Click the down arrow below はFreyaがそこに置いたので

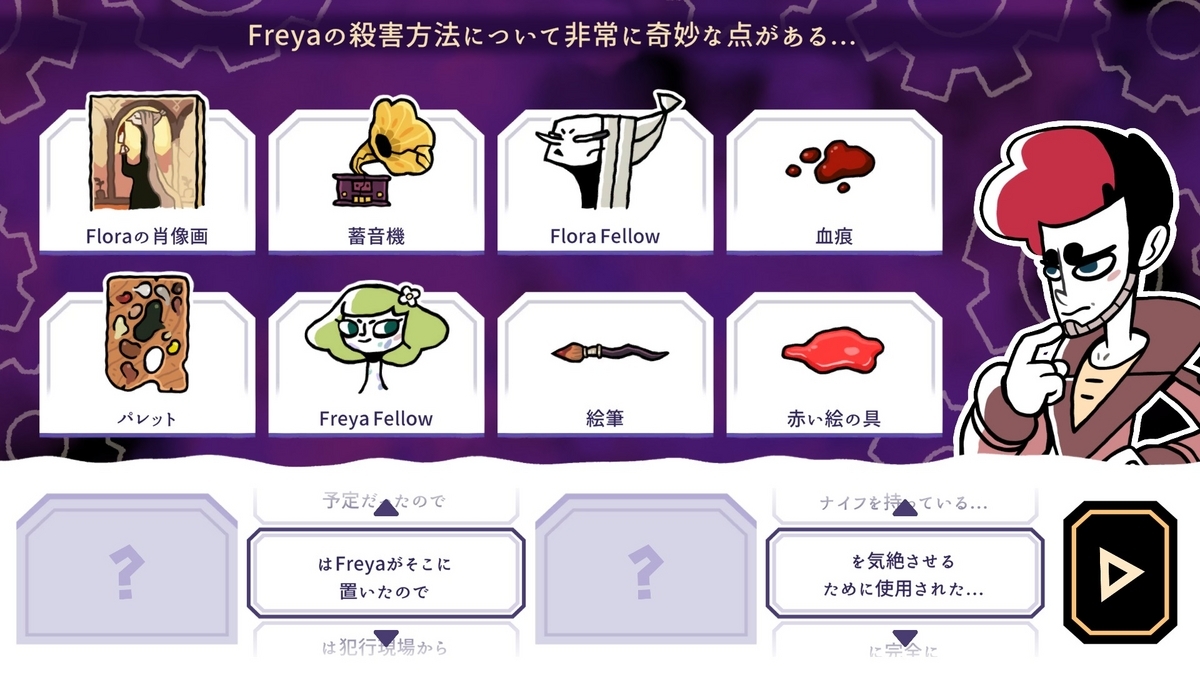pyautogui.click(x=386, y=638)
